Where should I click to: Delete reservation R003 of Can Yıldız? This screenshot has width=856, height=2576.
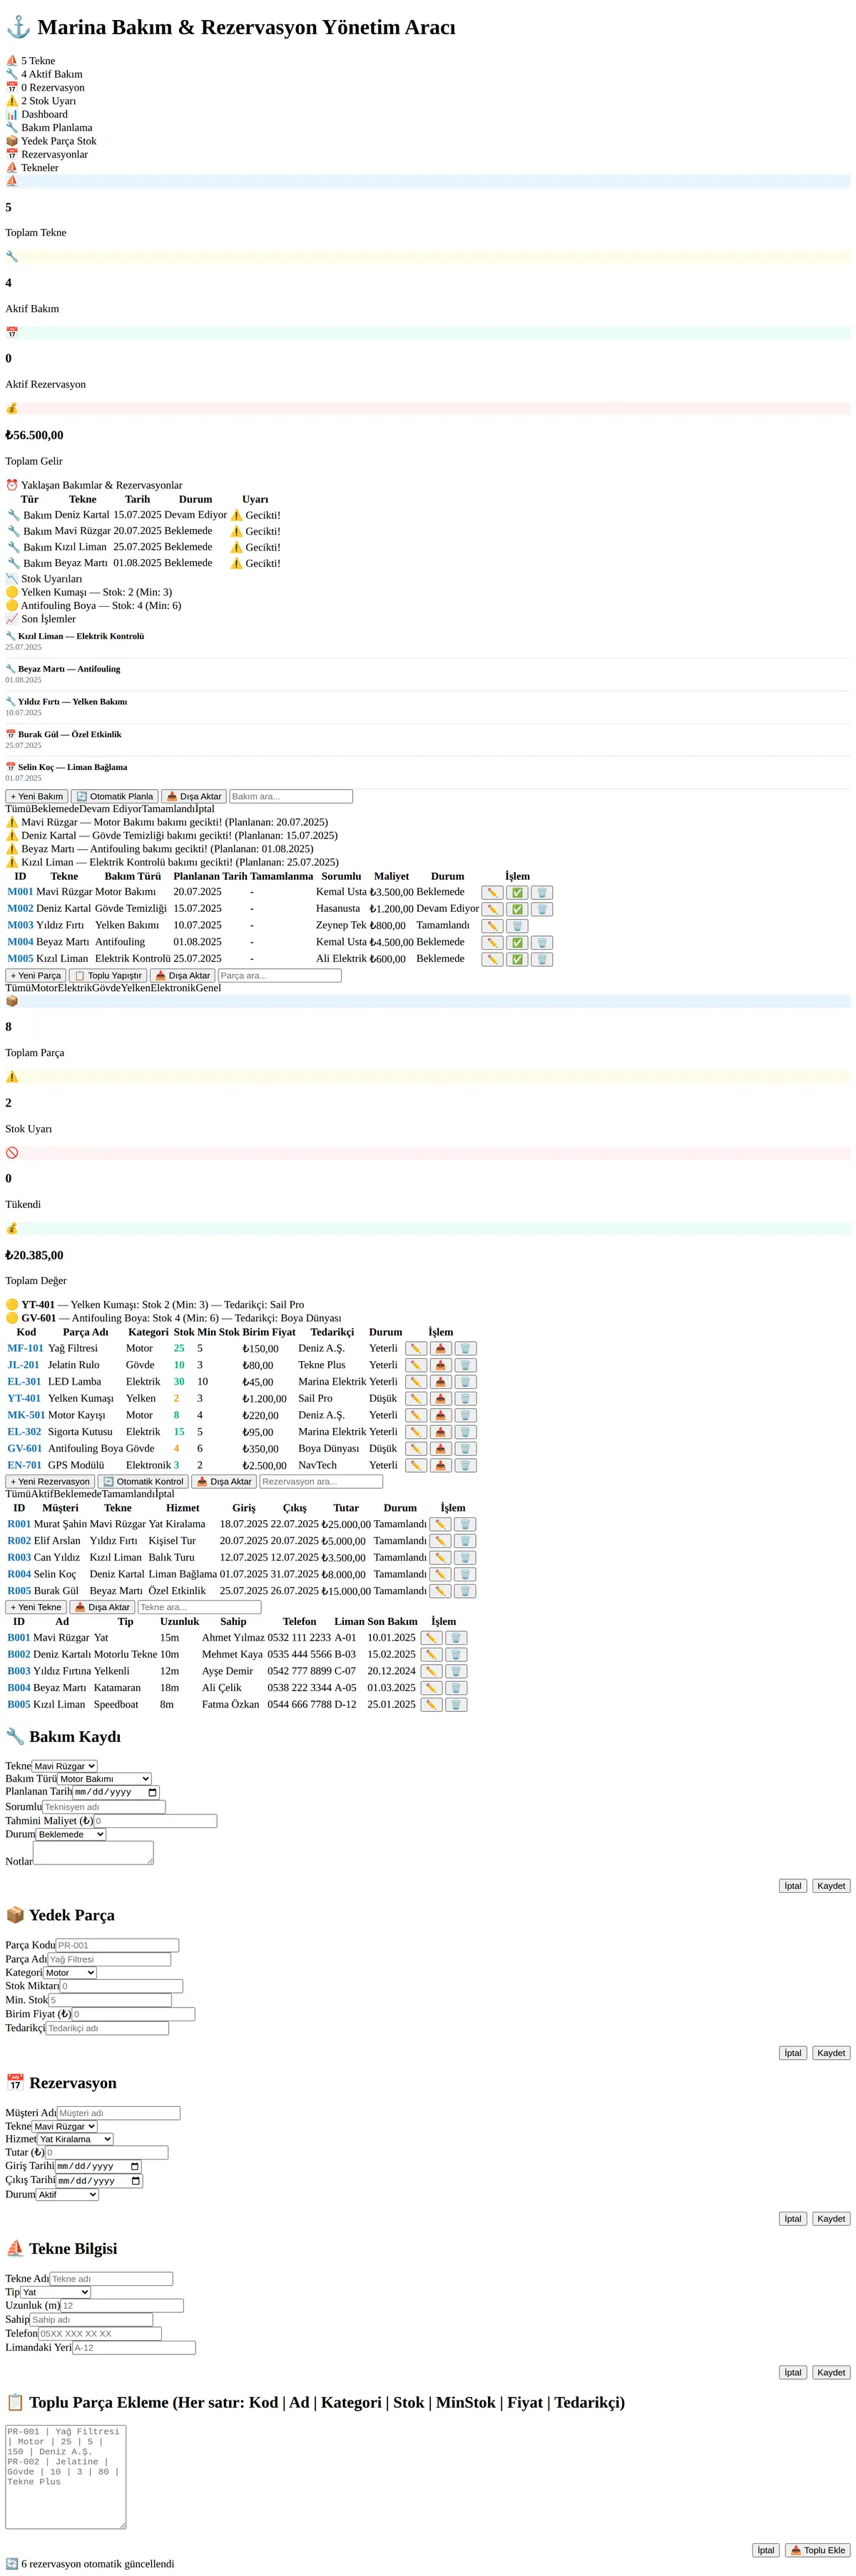pos(465,1558)
